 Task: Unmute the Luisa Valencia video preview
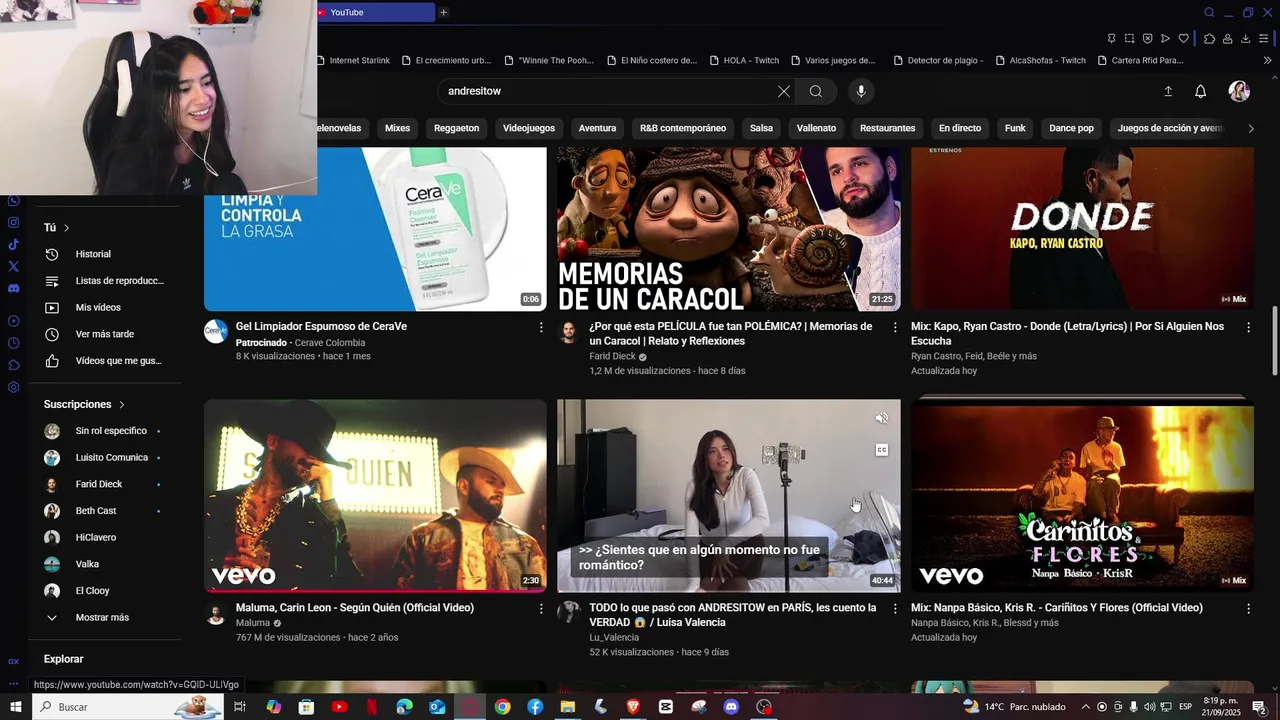pos(882,418)
